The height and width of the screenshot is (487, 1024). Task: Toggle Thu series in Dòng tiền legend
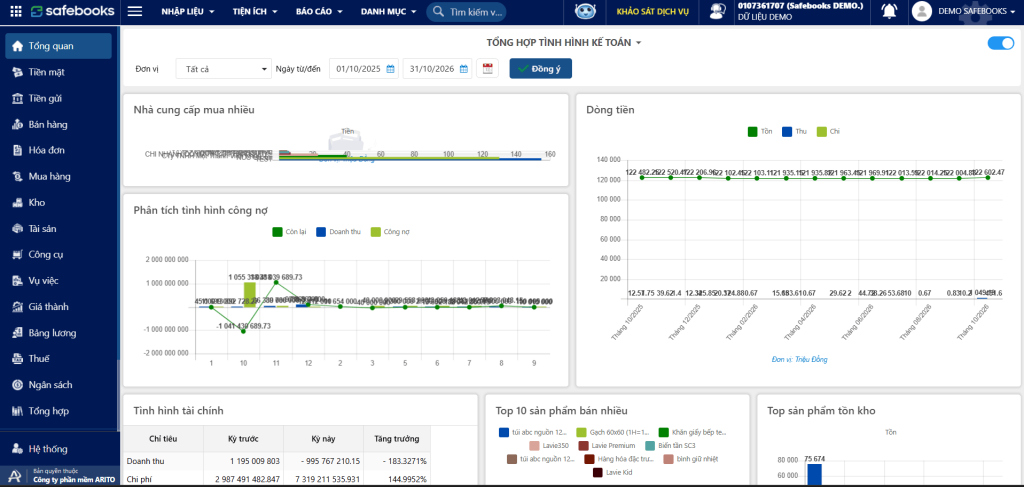(796, 131)
